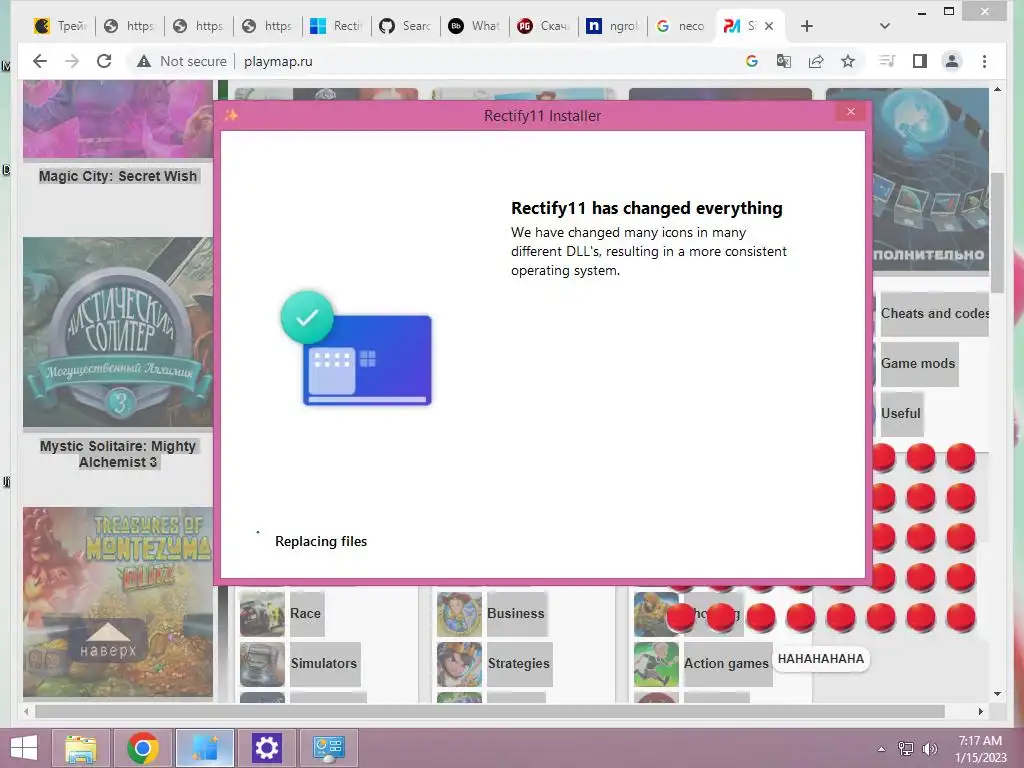Viewport: 1024px width, 768px height.
Task: Click Treasures of Montezuma game thumbnail
Action: coord(118,601)
